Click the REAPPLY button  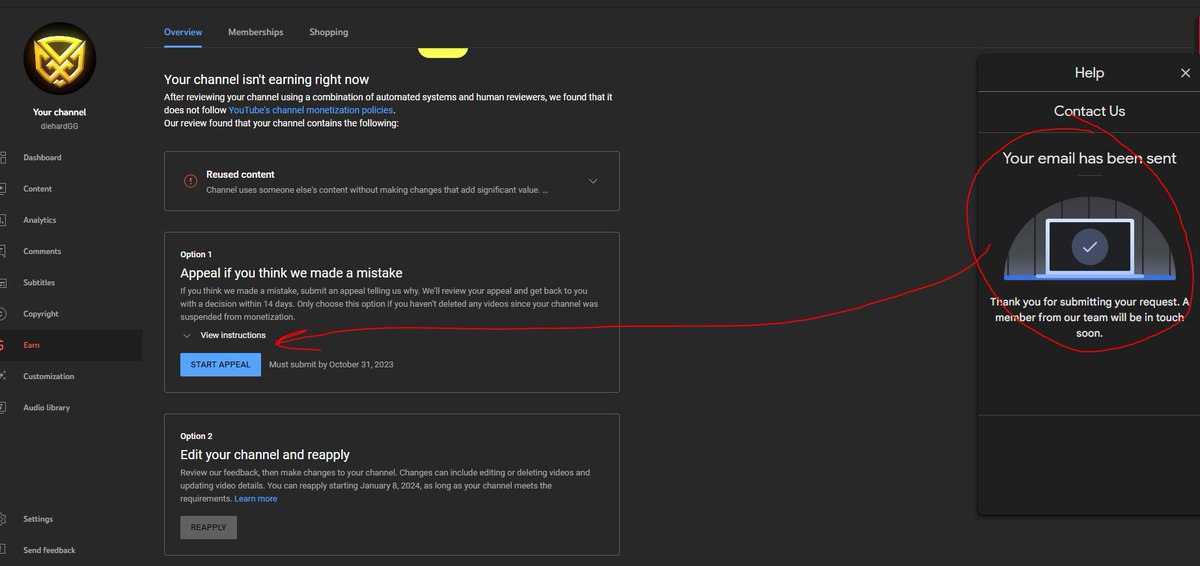click(209, 528)
